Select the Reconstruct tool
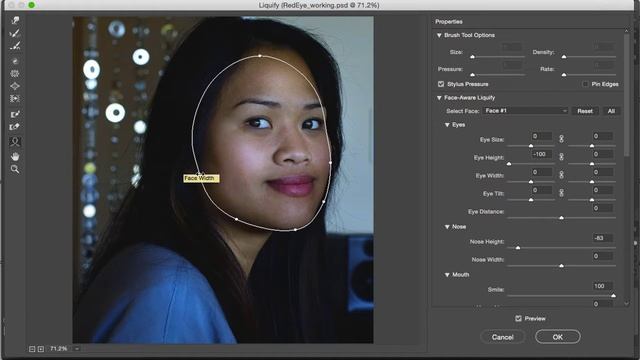 tap(15, 33)
